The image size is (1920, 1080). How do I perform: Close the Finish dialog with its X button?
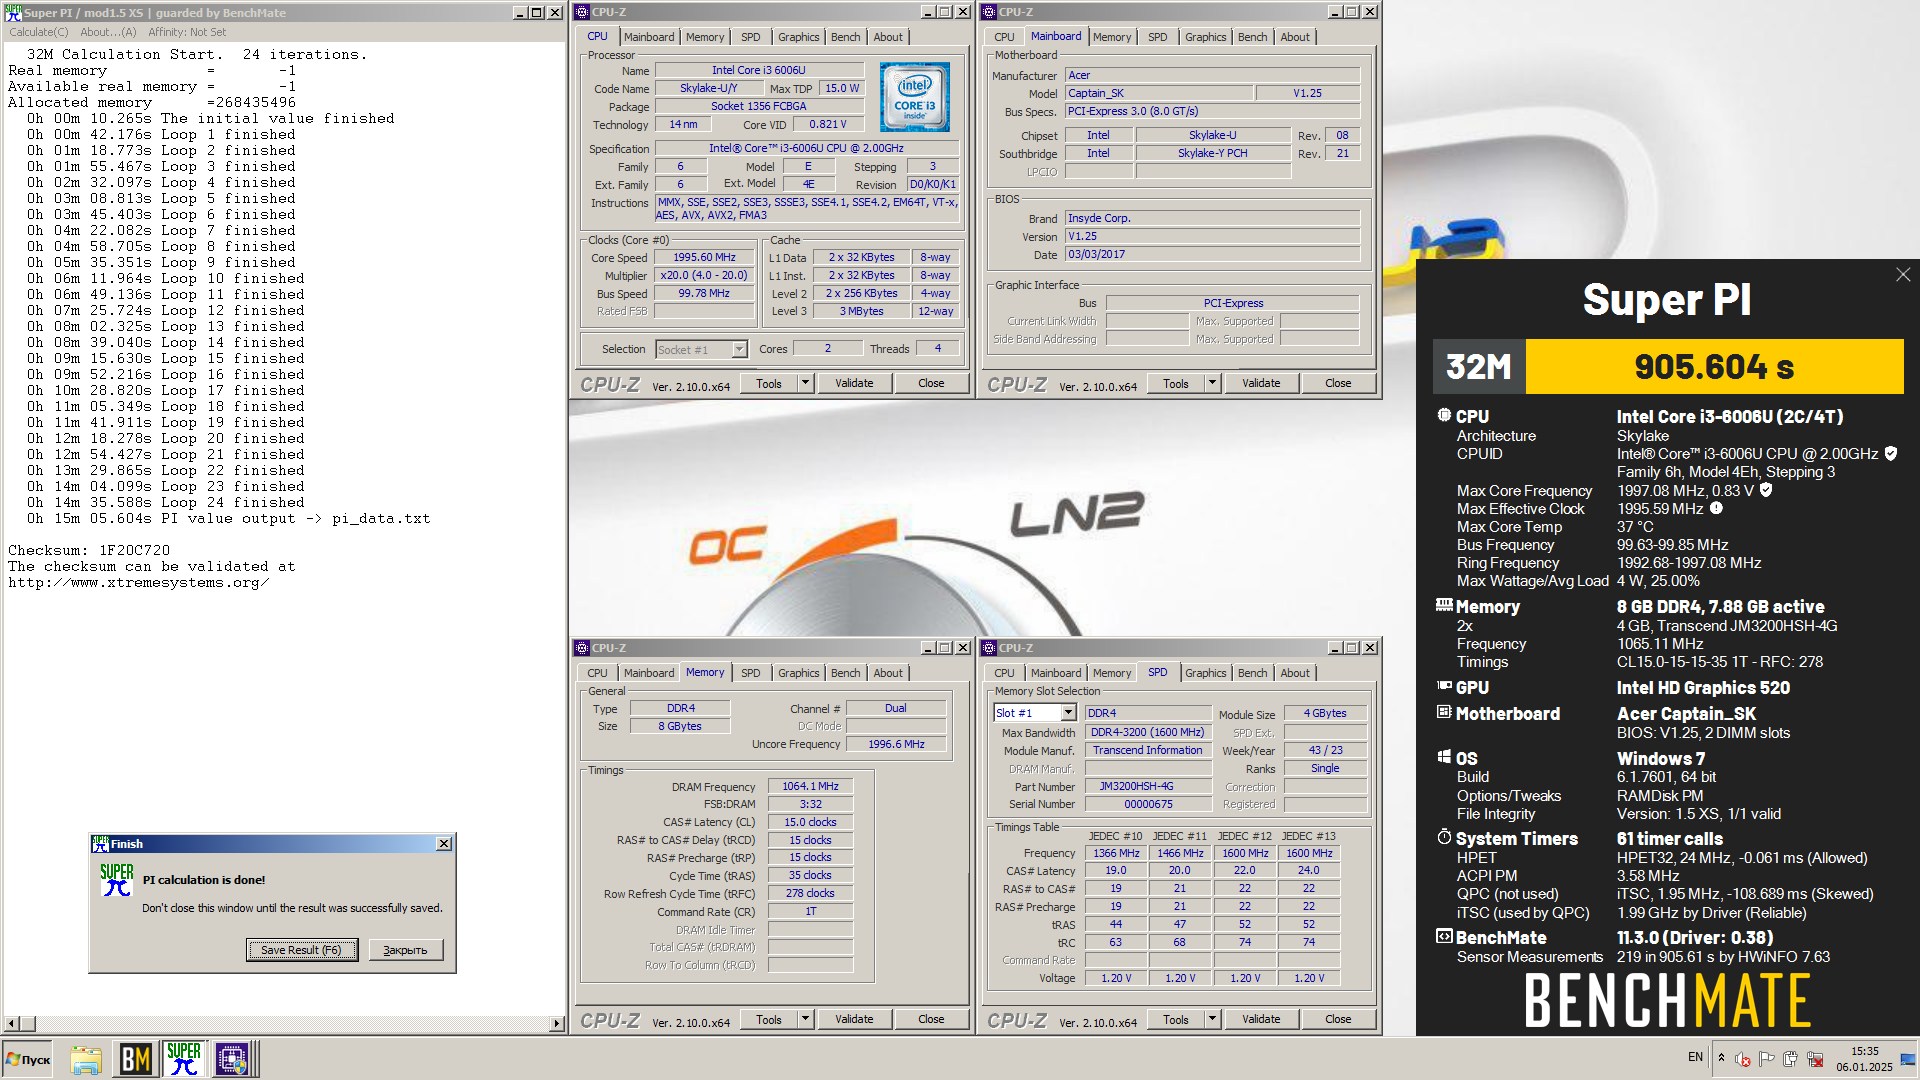coord(443,844)
